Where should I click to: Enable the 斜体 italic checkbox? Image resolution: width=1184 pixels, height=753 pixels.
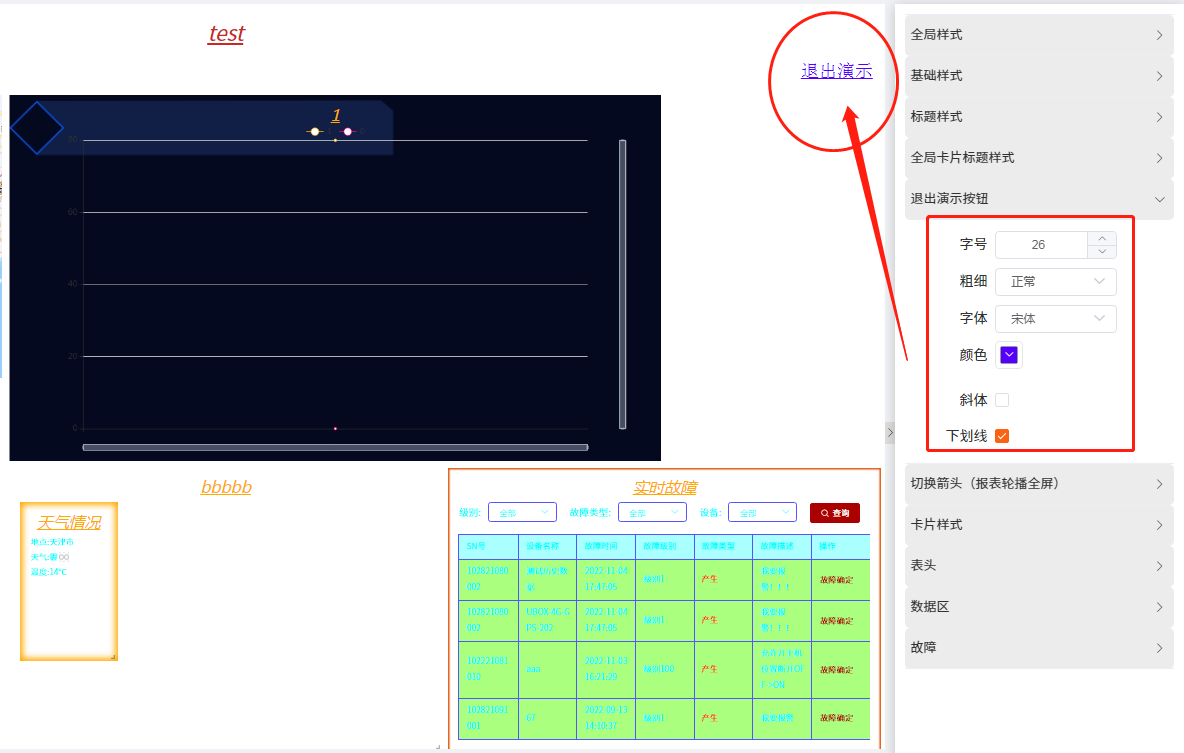click(1002, 400)
